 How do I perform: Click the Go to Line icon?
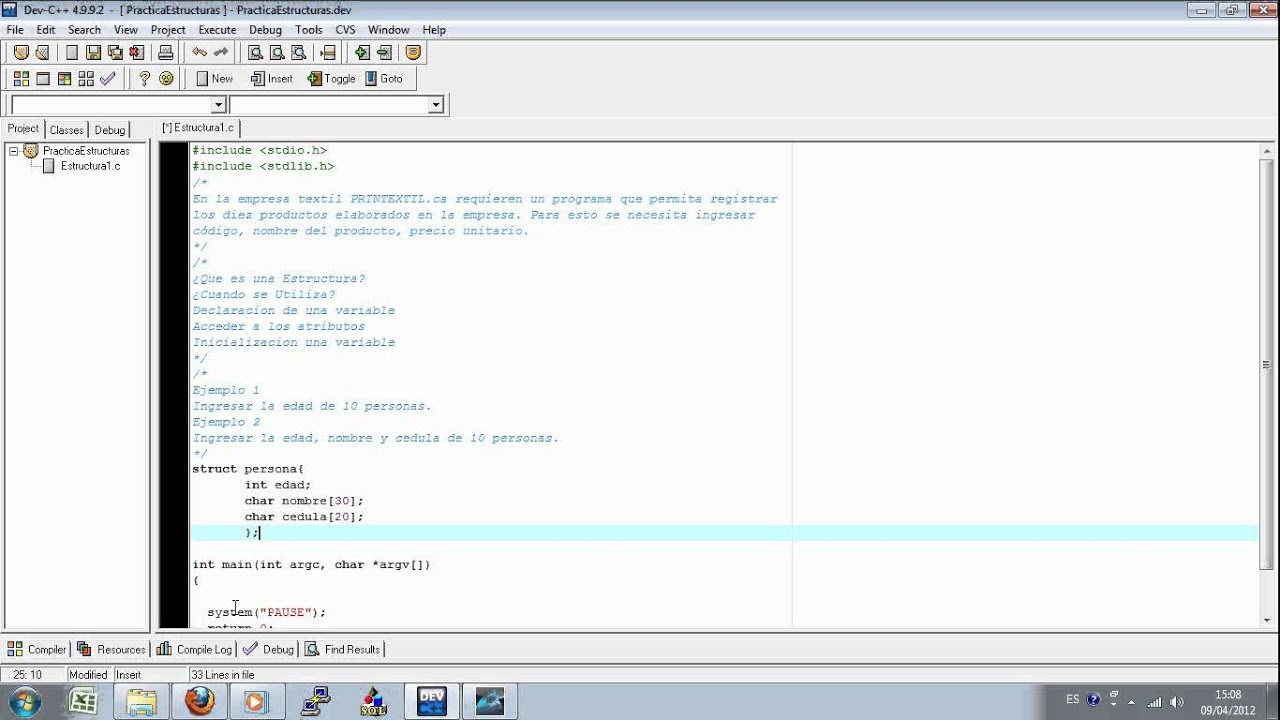click(327, 53)
